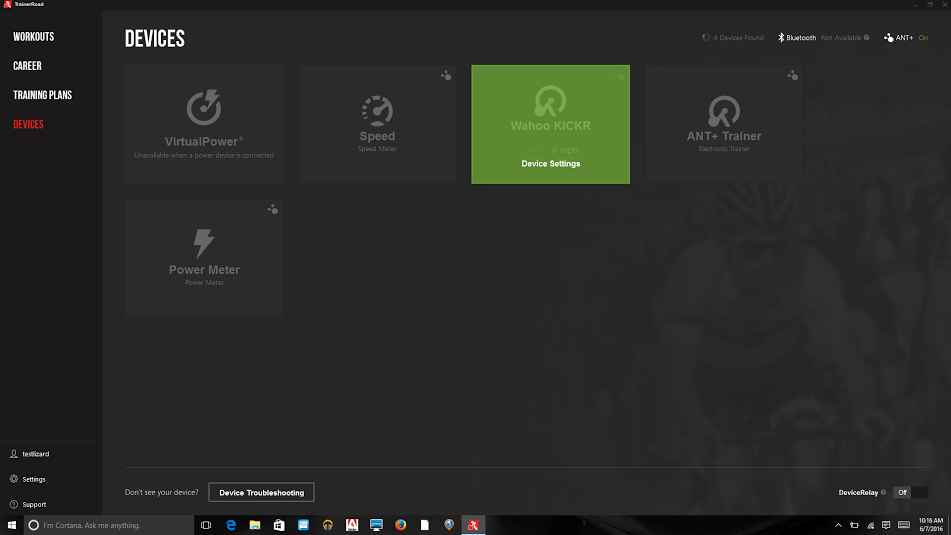The height and width of the screenshot is (535, 951).
Task: Click the 4 Devices Found spinner icon
Action: coord(706,38)
